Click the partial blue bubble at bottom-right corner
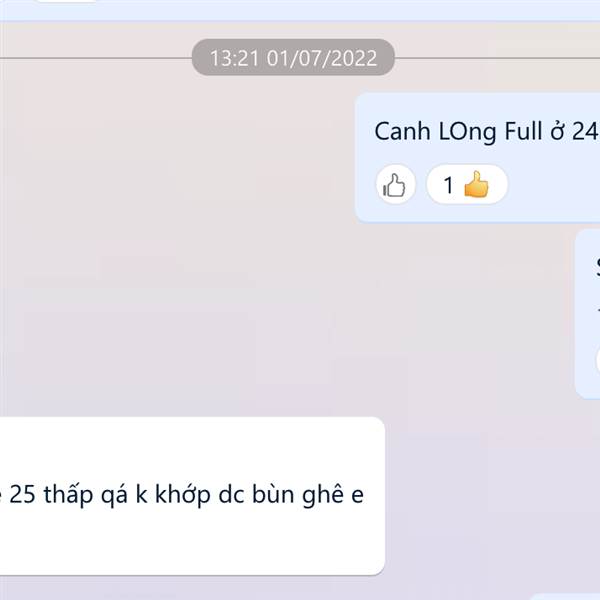This screenshot has width=600, height=600. point(566,597)
